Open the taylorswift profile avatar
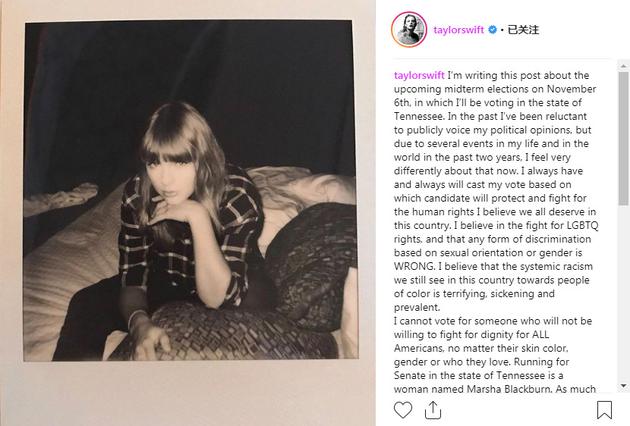Viewport: 630px width, 426px height. [x=409, y=29]
